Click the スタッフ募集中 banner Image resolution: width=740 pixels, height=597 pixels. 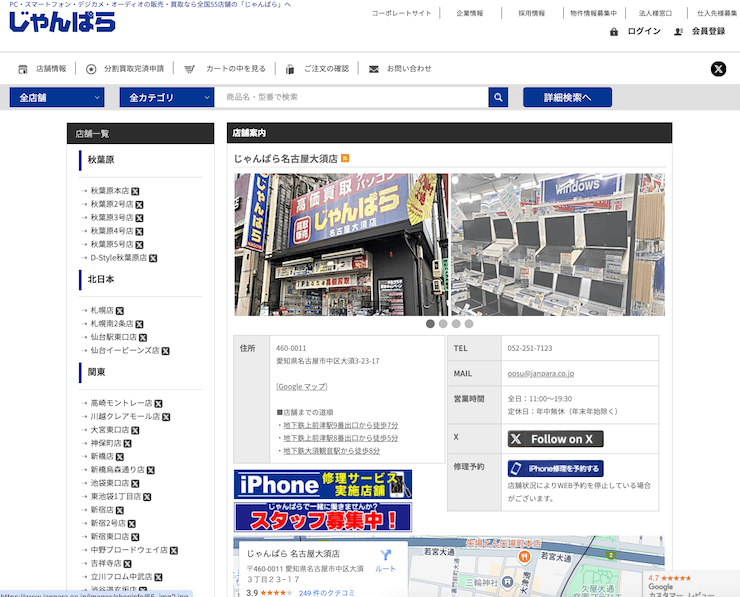pyautogui.click(x=323, y=517)
